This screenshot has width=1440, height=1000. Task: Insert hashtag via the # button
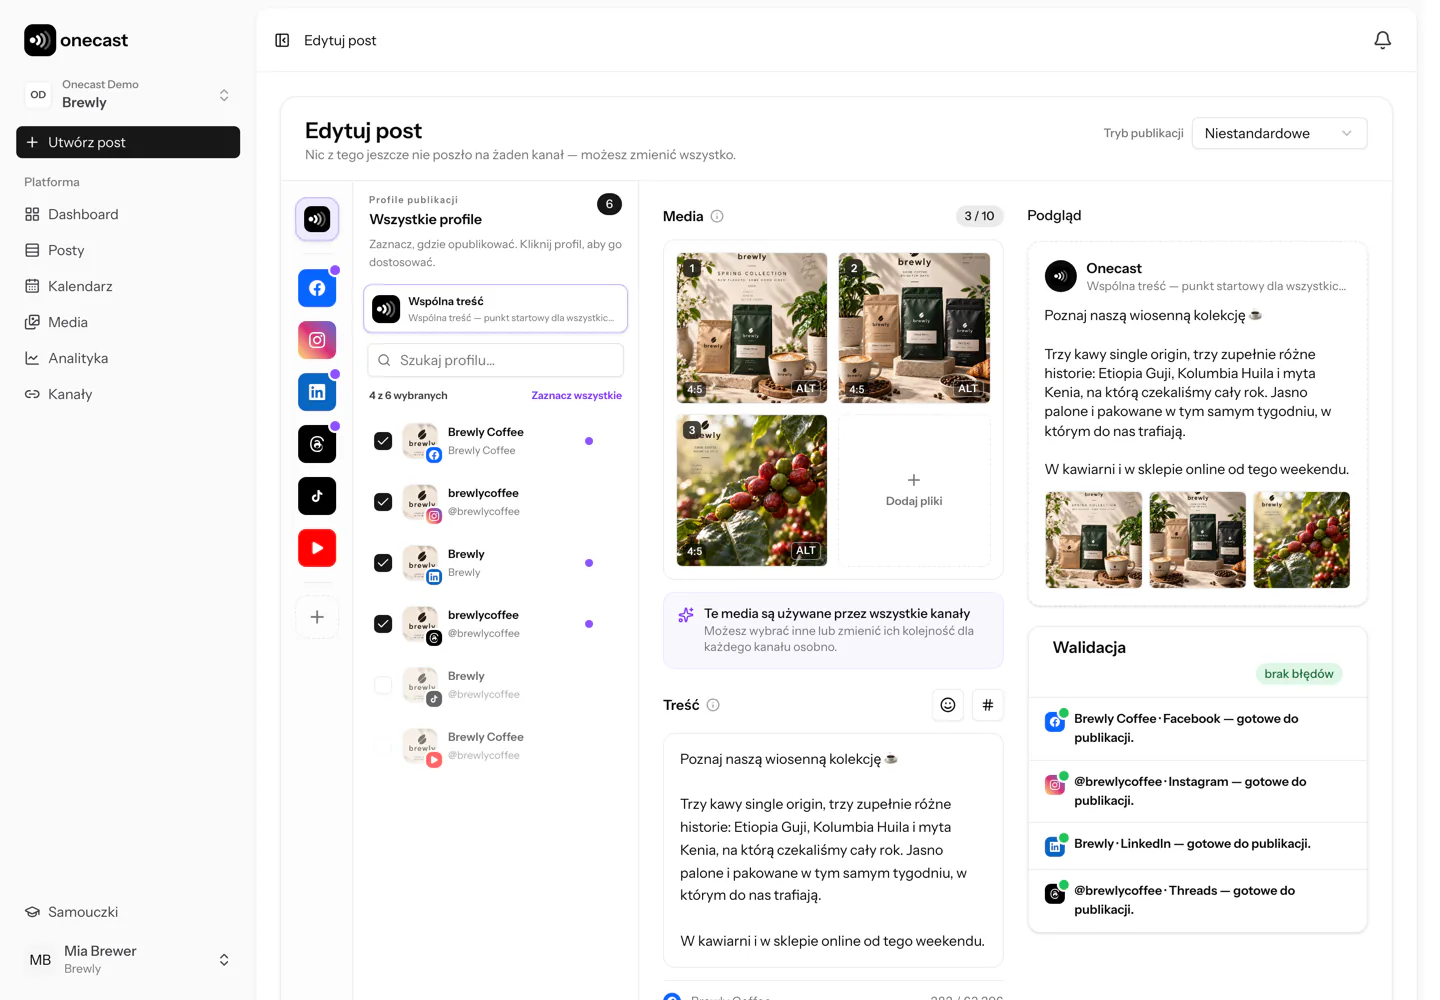[x=987, y=705]
